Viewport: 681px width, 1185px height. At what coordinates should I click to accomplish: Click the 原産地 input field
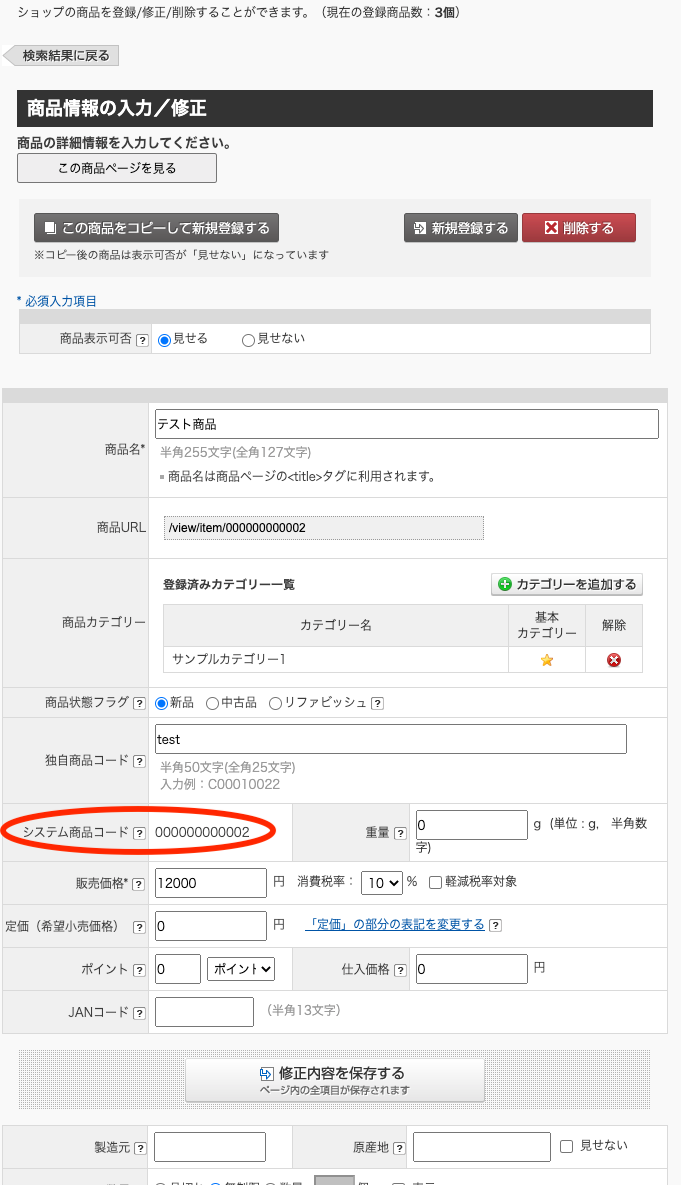tap(481, 1146)
